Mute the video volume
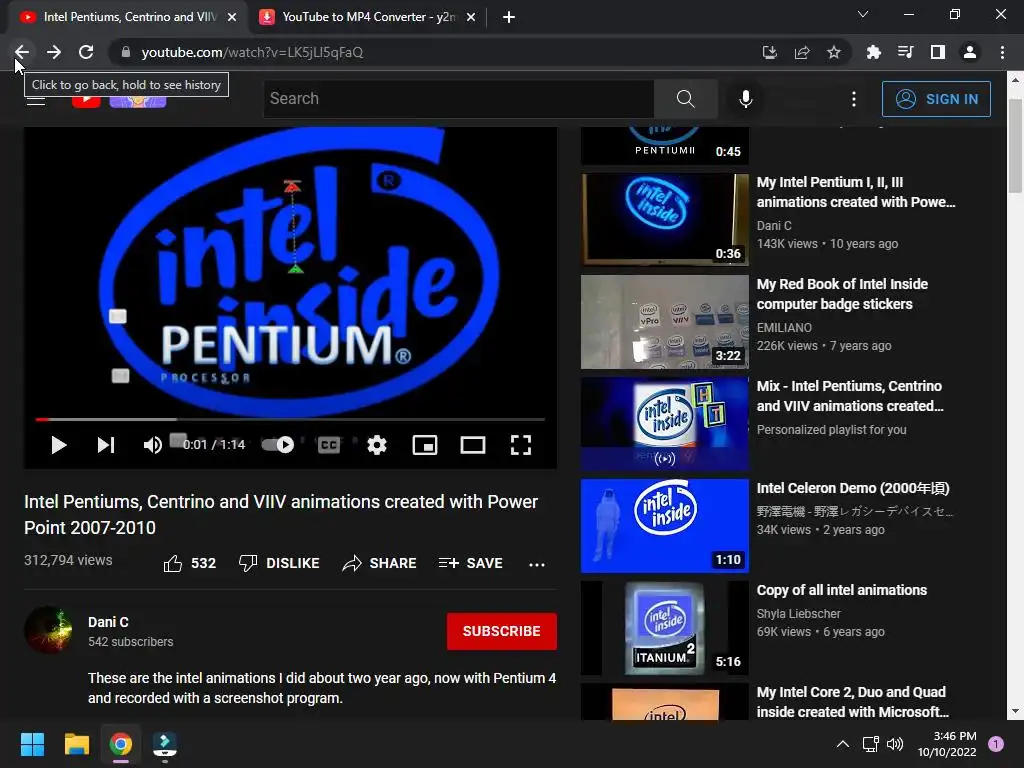 point(153,445)
